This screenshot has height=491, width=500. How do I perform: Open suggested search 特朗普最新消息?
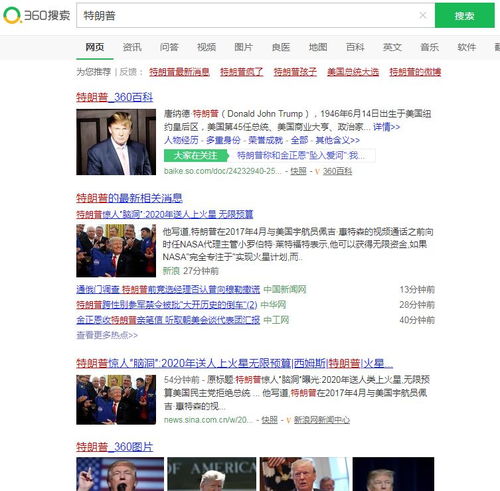(x=179, y=72)
